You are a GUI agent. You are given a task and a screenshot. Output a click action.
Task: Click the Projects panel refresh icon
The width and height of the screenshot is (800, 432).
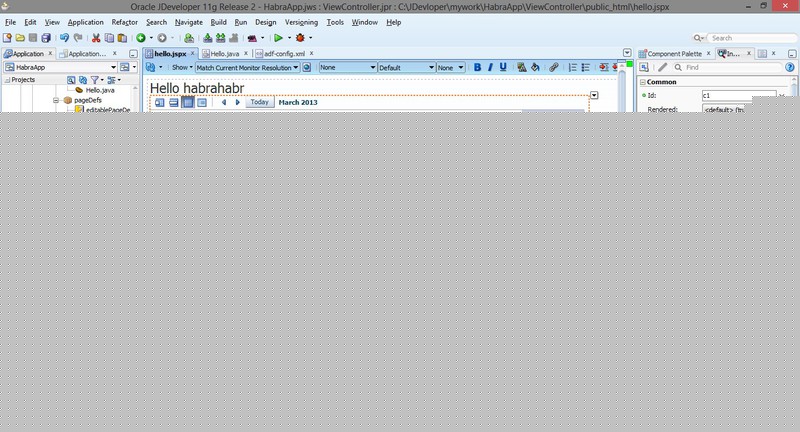83,80
